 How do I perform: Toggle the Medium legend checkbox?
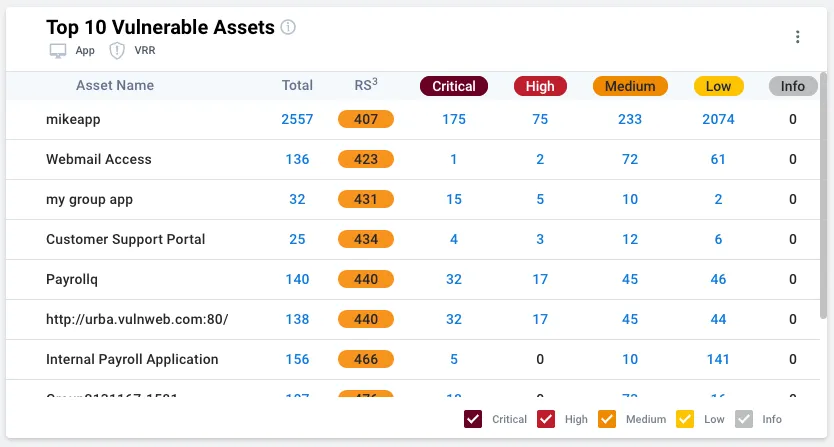(x=607, y=419)
